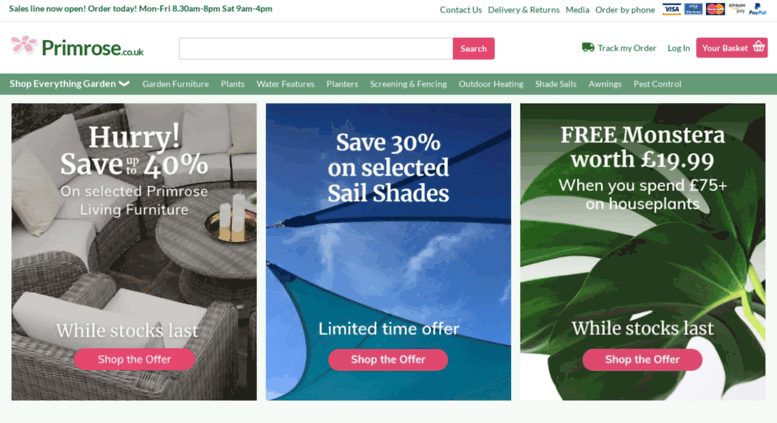Viewport: 777px width, 423px height.
Task: Open the Garden Furniture menu
Action: click(x=175, y=84)
